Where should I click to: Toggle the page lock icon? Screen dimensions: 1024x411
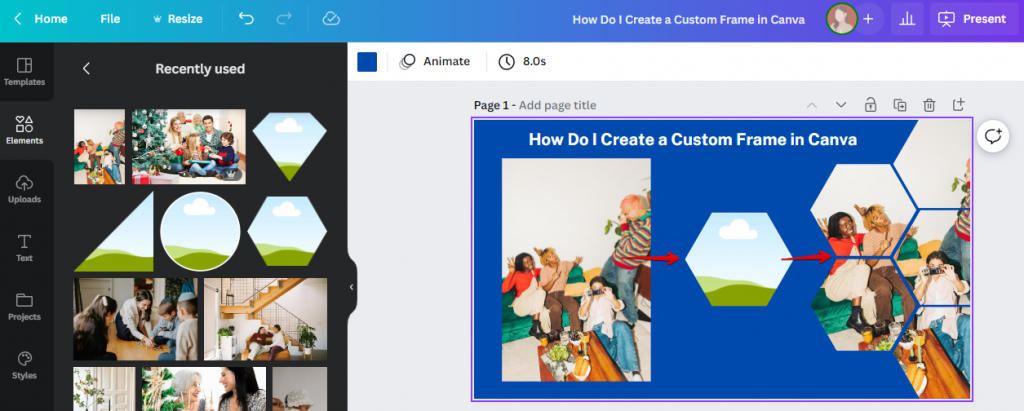pyautogui.click(x=870, y=105)
